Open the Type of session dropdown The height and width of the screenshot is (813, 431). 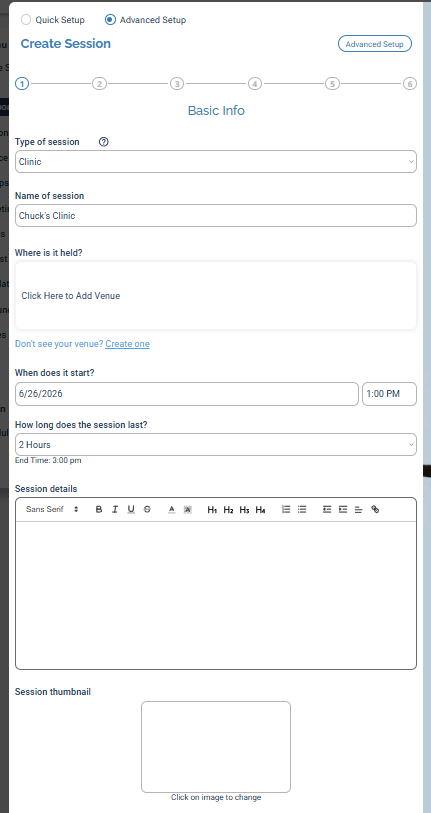(x=216, y=162)
